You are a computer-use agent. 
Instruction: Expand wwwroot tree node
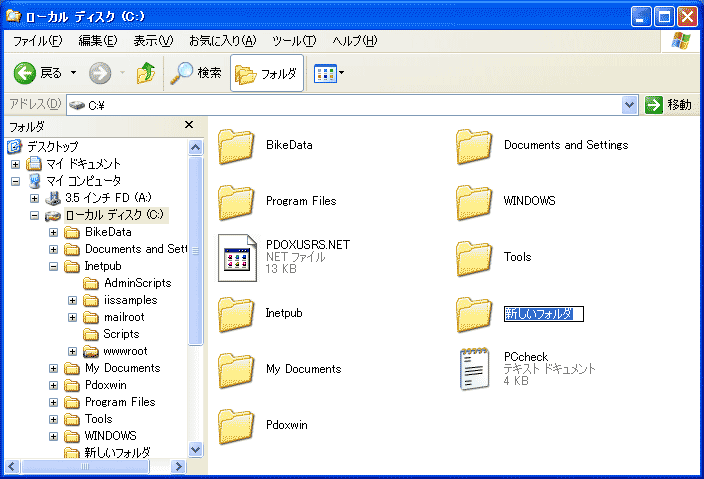point(72,352)
